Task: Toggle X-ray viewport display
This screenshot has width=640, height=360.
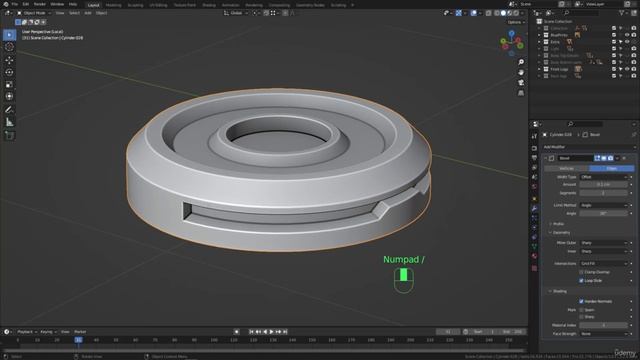Action: [489, 13]
